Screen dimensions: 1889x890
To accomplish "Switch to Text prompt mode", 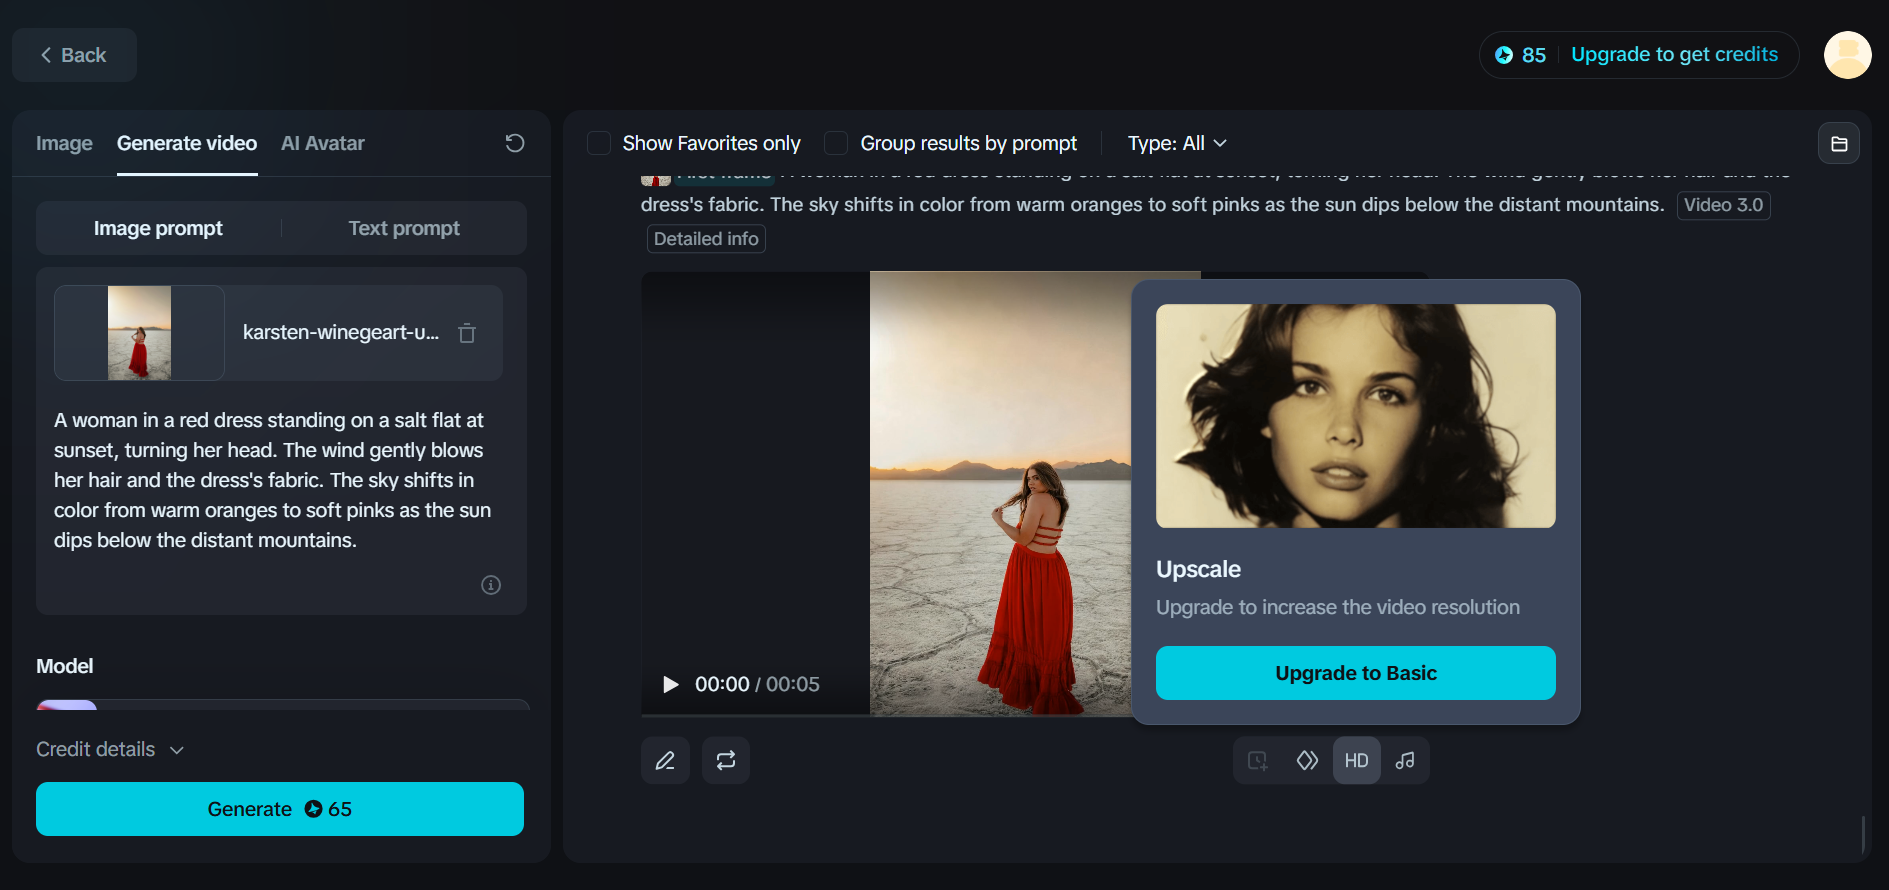I will 404,228.
